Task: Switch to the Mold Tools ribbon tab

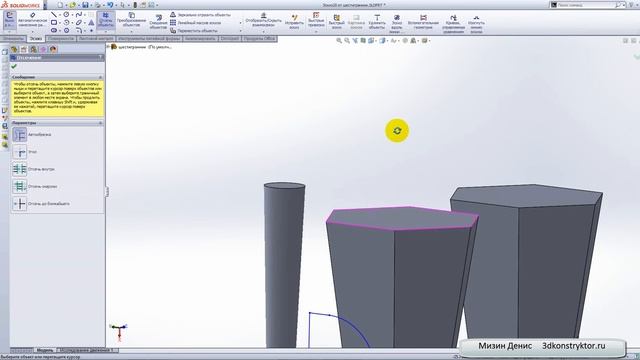Action: 149,39
